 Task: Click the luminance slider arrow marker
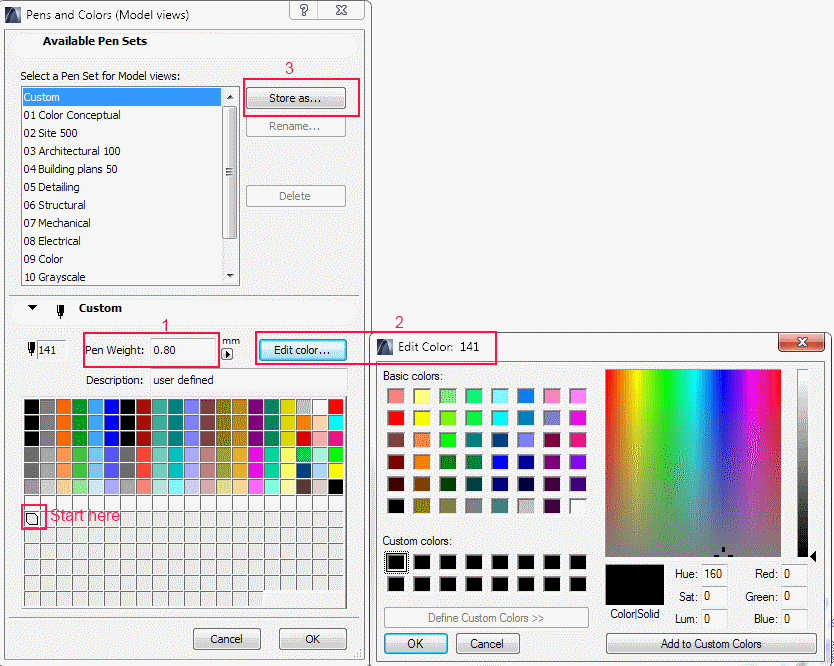pyautogui.click(x=813, y=556)
